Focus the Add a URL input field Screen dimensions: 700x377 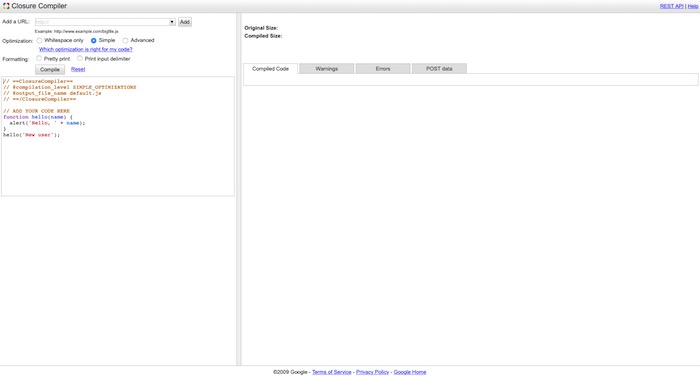102,22
